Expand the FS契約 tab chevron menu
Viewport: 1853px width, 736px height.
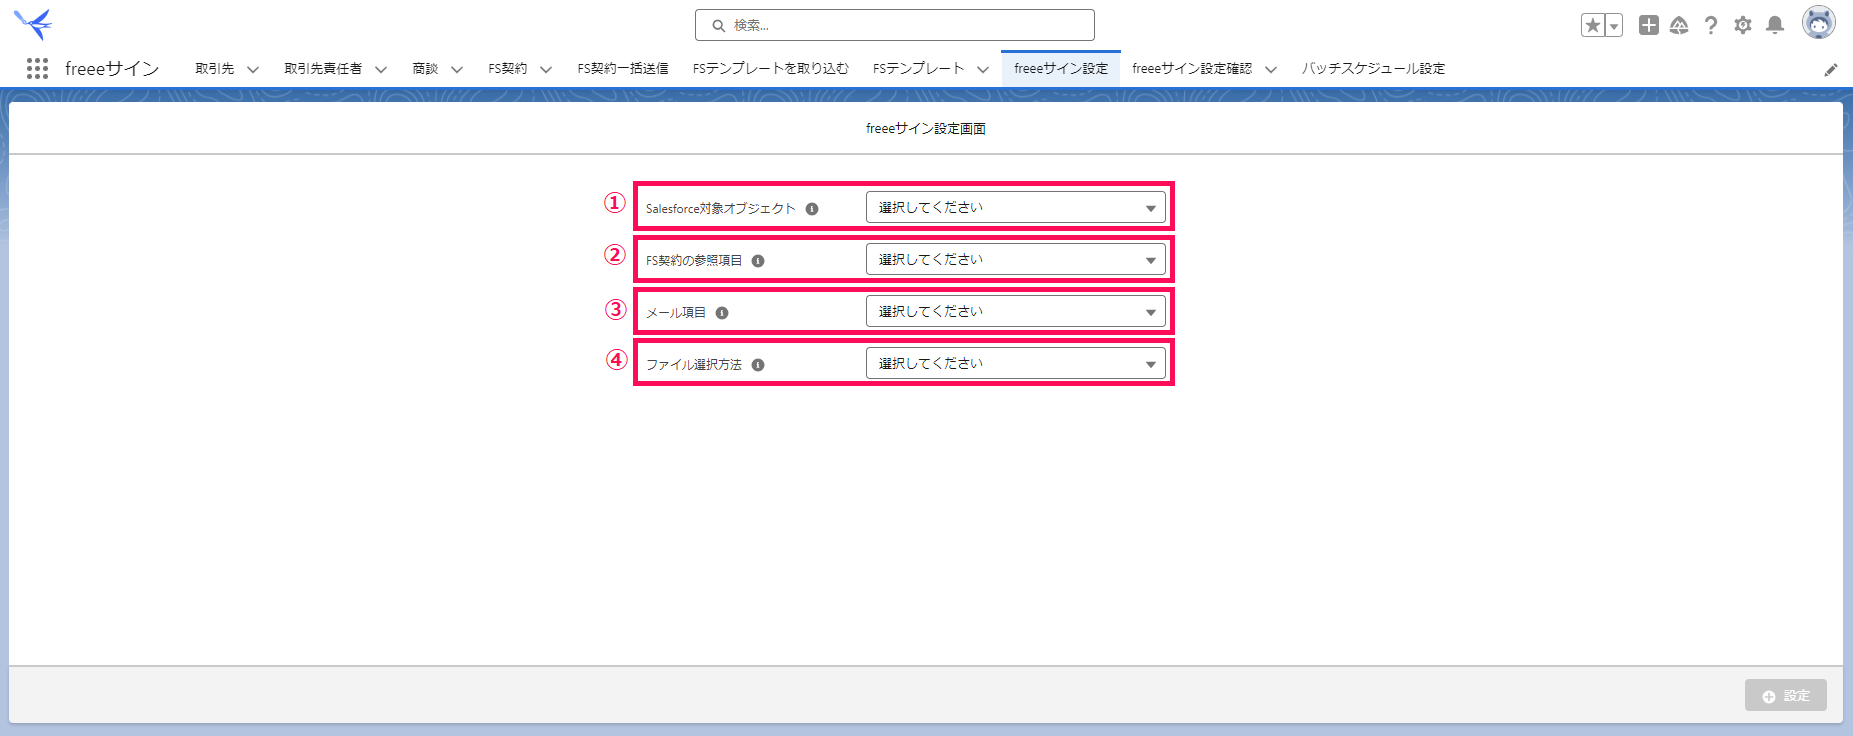pyautogui.click(x=546, y=69)
